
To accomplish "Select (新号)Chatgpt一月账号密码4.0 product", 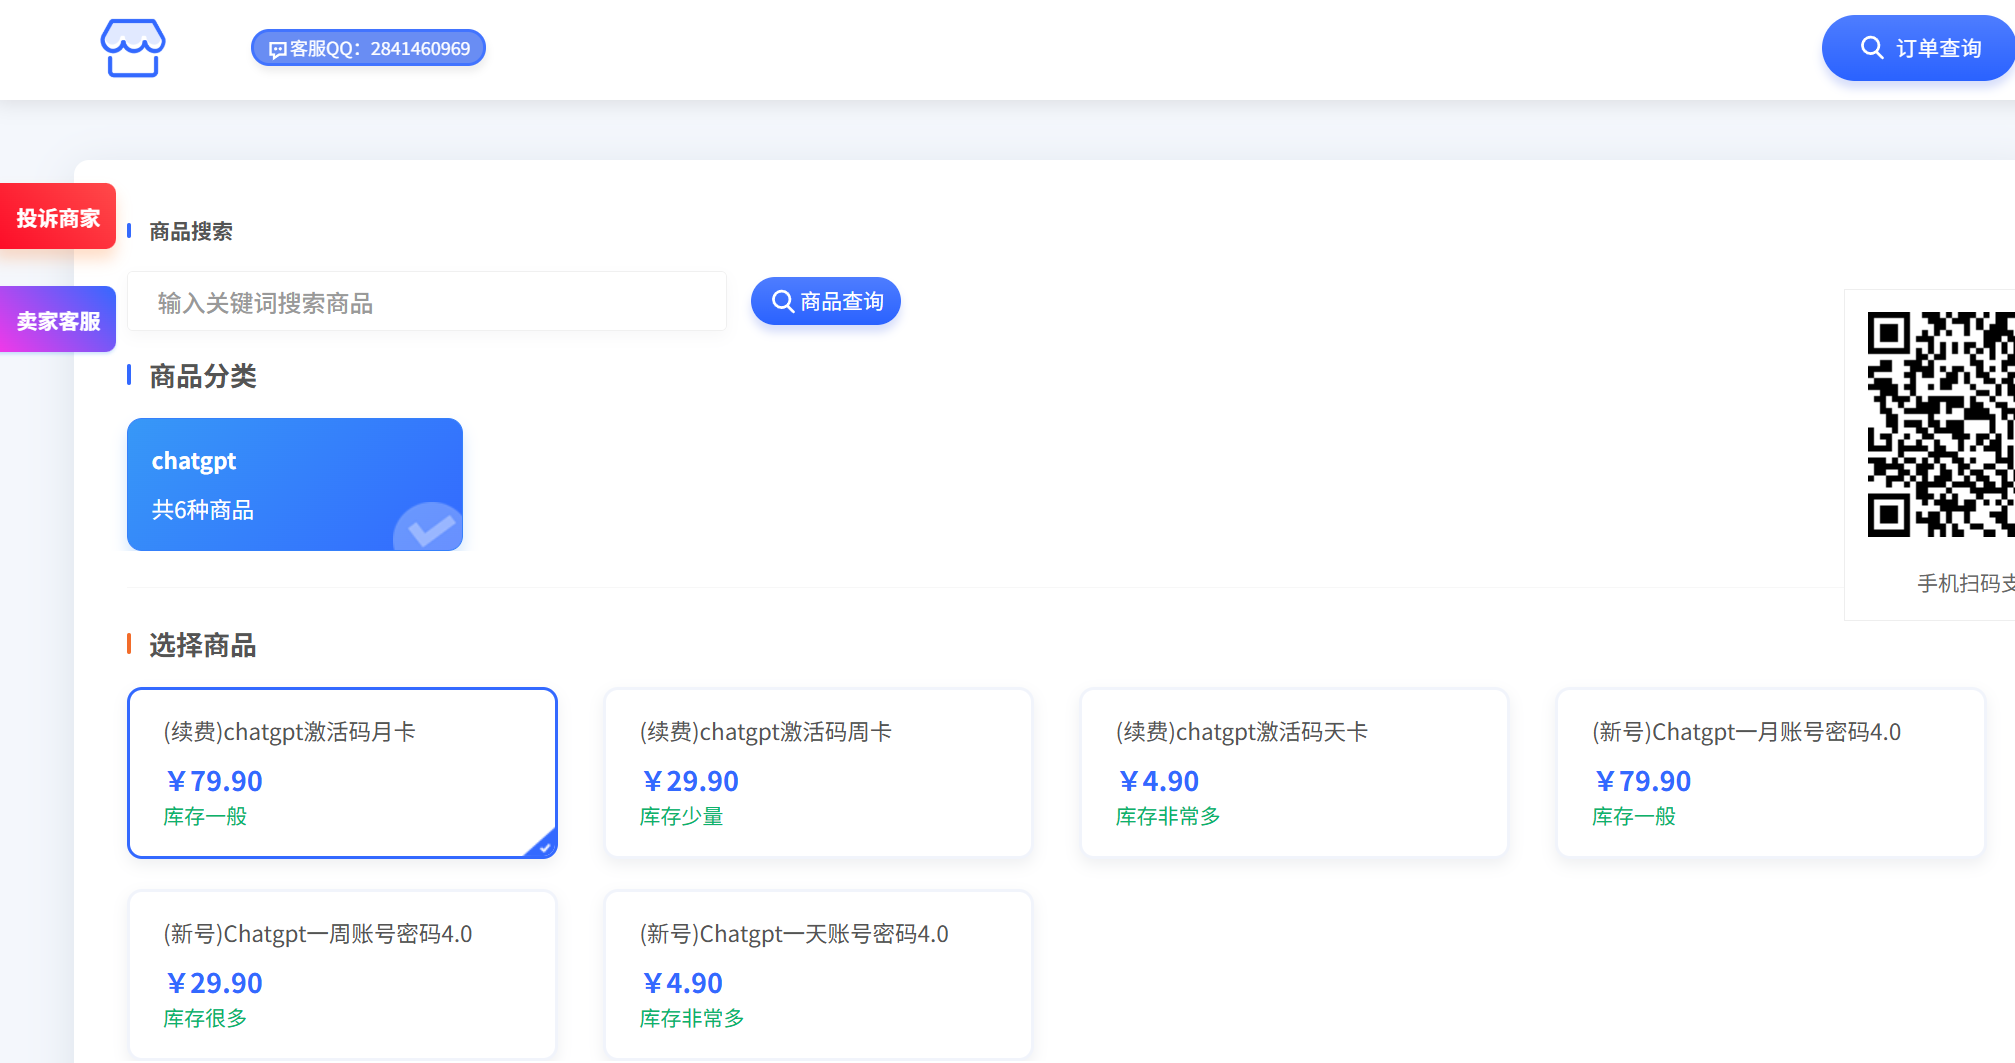I will 1770,773.
